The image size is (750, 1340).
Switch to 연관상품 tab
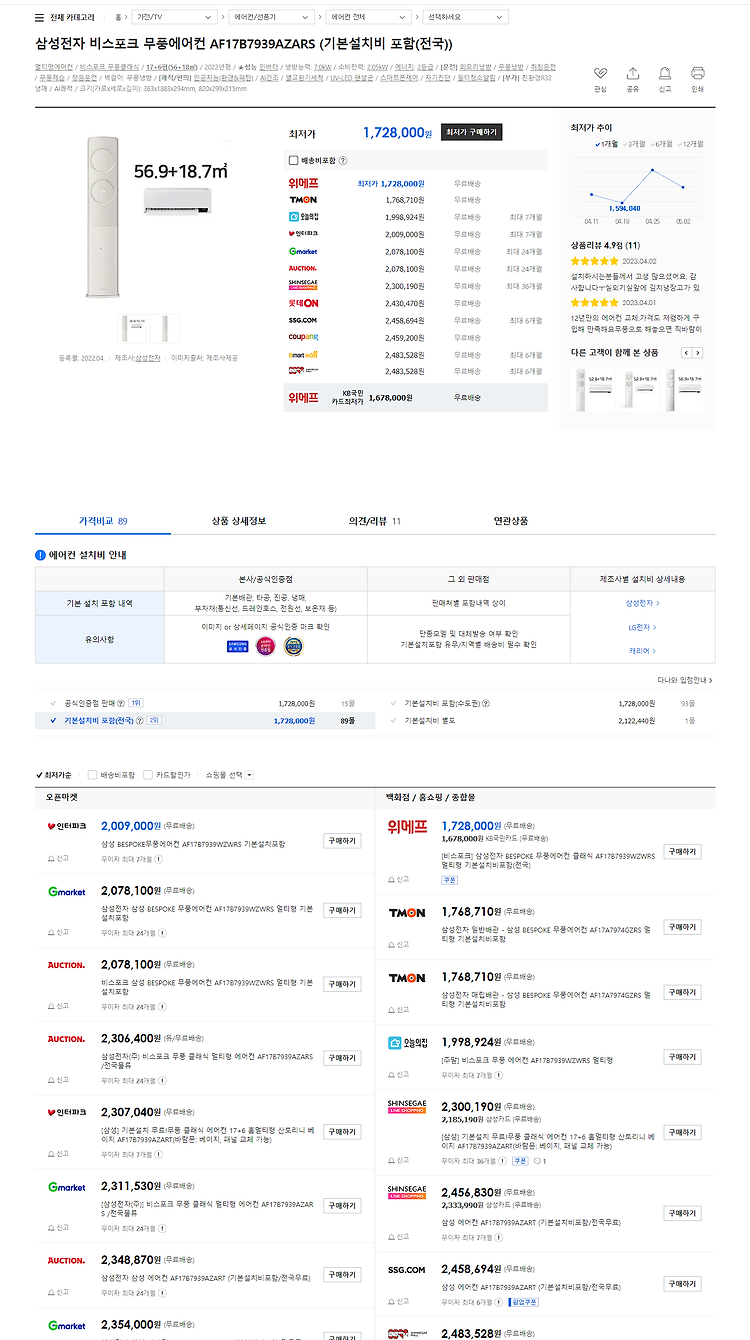click(511, 521)
